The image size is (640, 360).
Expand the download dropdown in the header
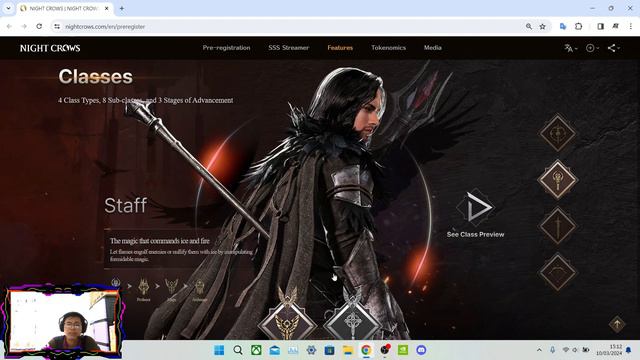point(592,48)
